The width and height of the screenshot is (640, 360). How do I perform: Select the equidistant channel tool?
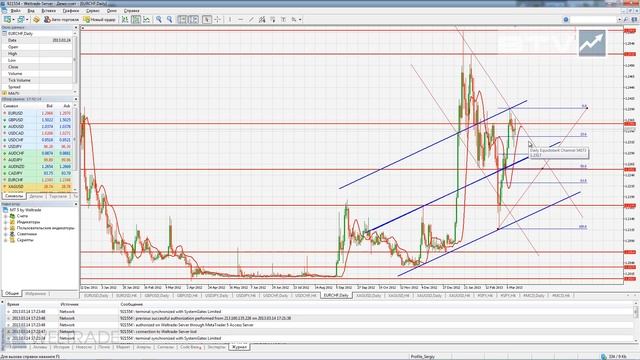[262, 19]
